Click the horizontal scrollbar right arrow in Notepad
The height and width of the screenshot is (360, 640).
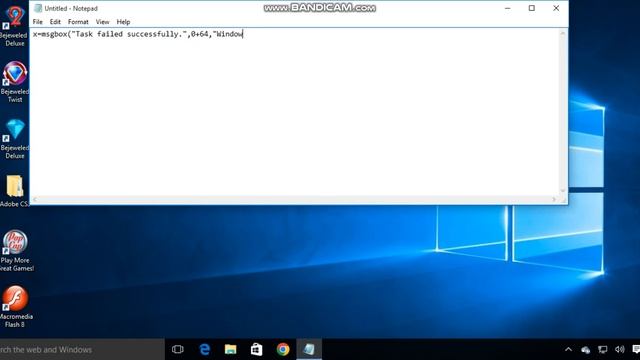[554, 199]
